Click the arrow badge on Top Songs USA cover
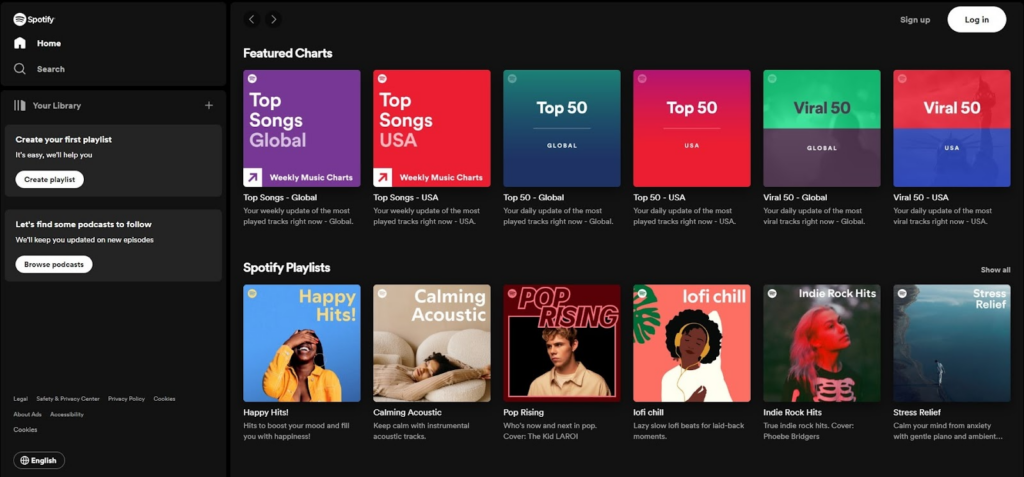Screen dimensions: 1024x477 pyautogui.click(x=383, y=177)
